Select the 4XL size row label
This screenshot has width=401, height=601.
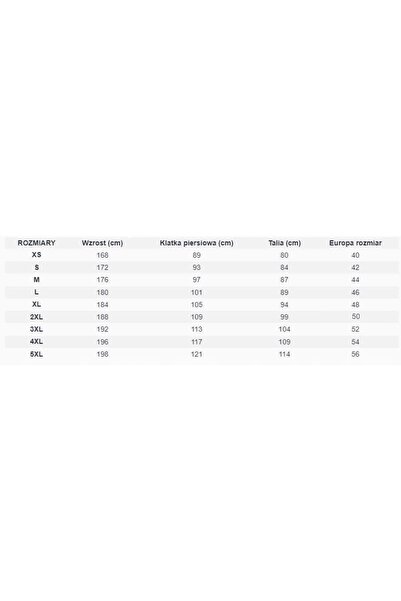pyautogui.click(x=36, y=342)
